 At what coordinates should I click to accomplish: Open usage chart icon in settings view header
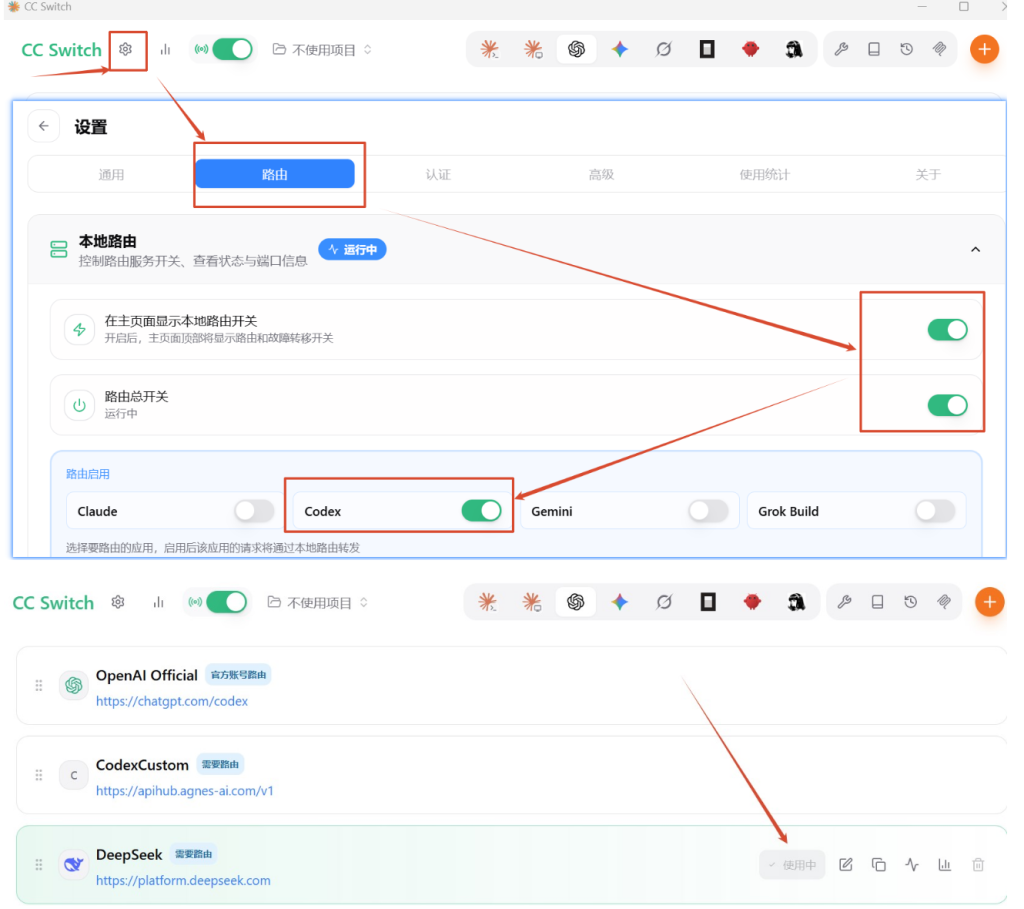click(x=165, y=50)
